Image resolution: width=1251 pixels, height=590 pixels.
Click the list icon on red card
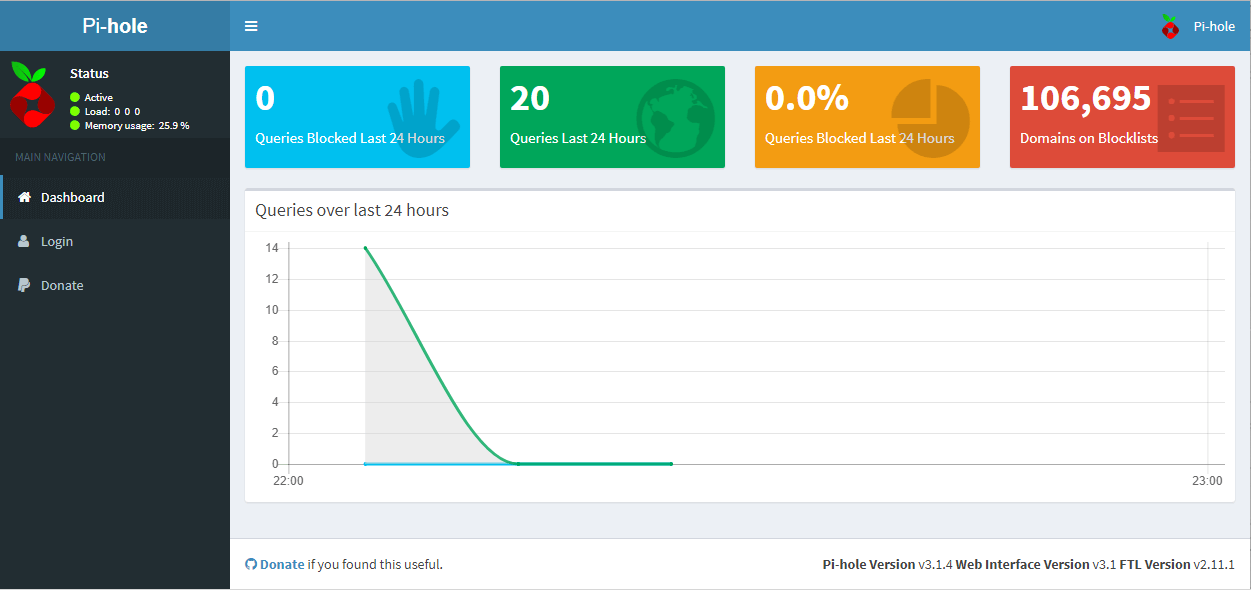point(1190,117)
